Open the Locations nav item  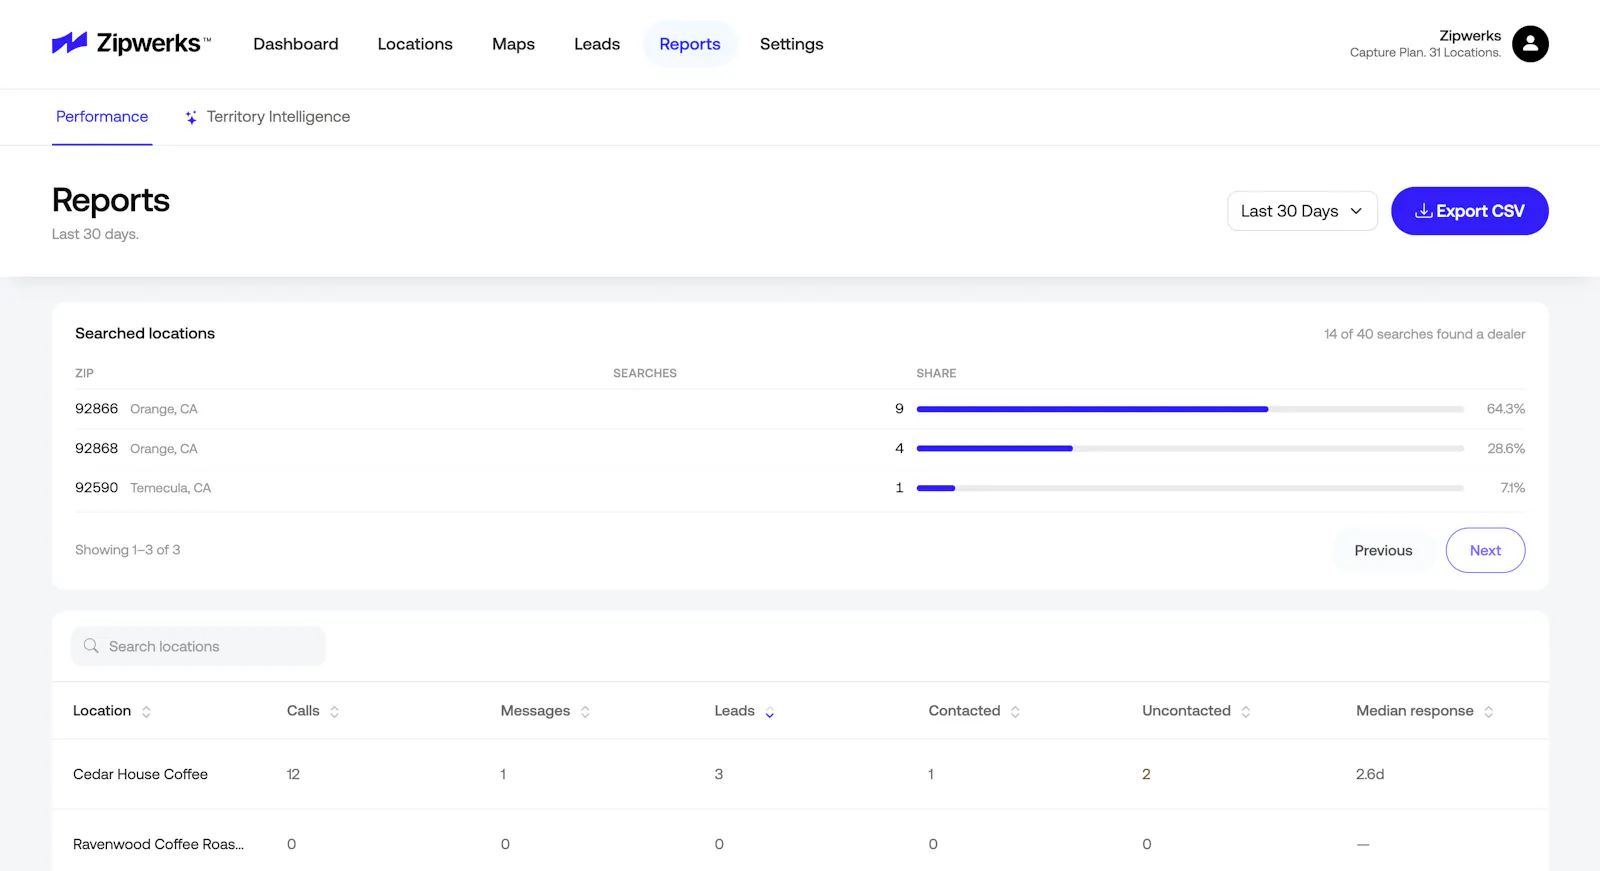coord(415,44)
